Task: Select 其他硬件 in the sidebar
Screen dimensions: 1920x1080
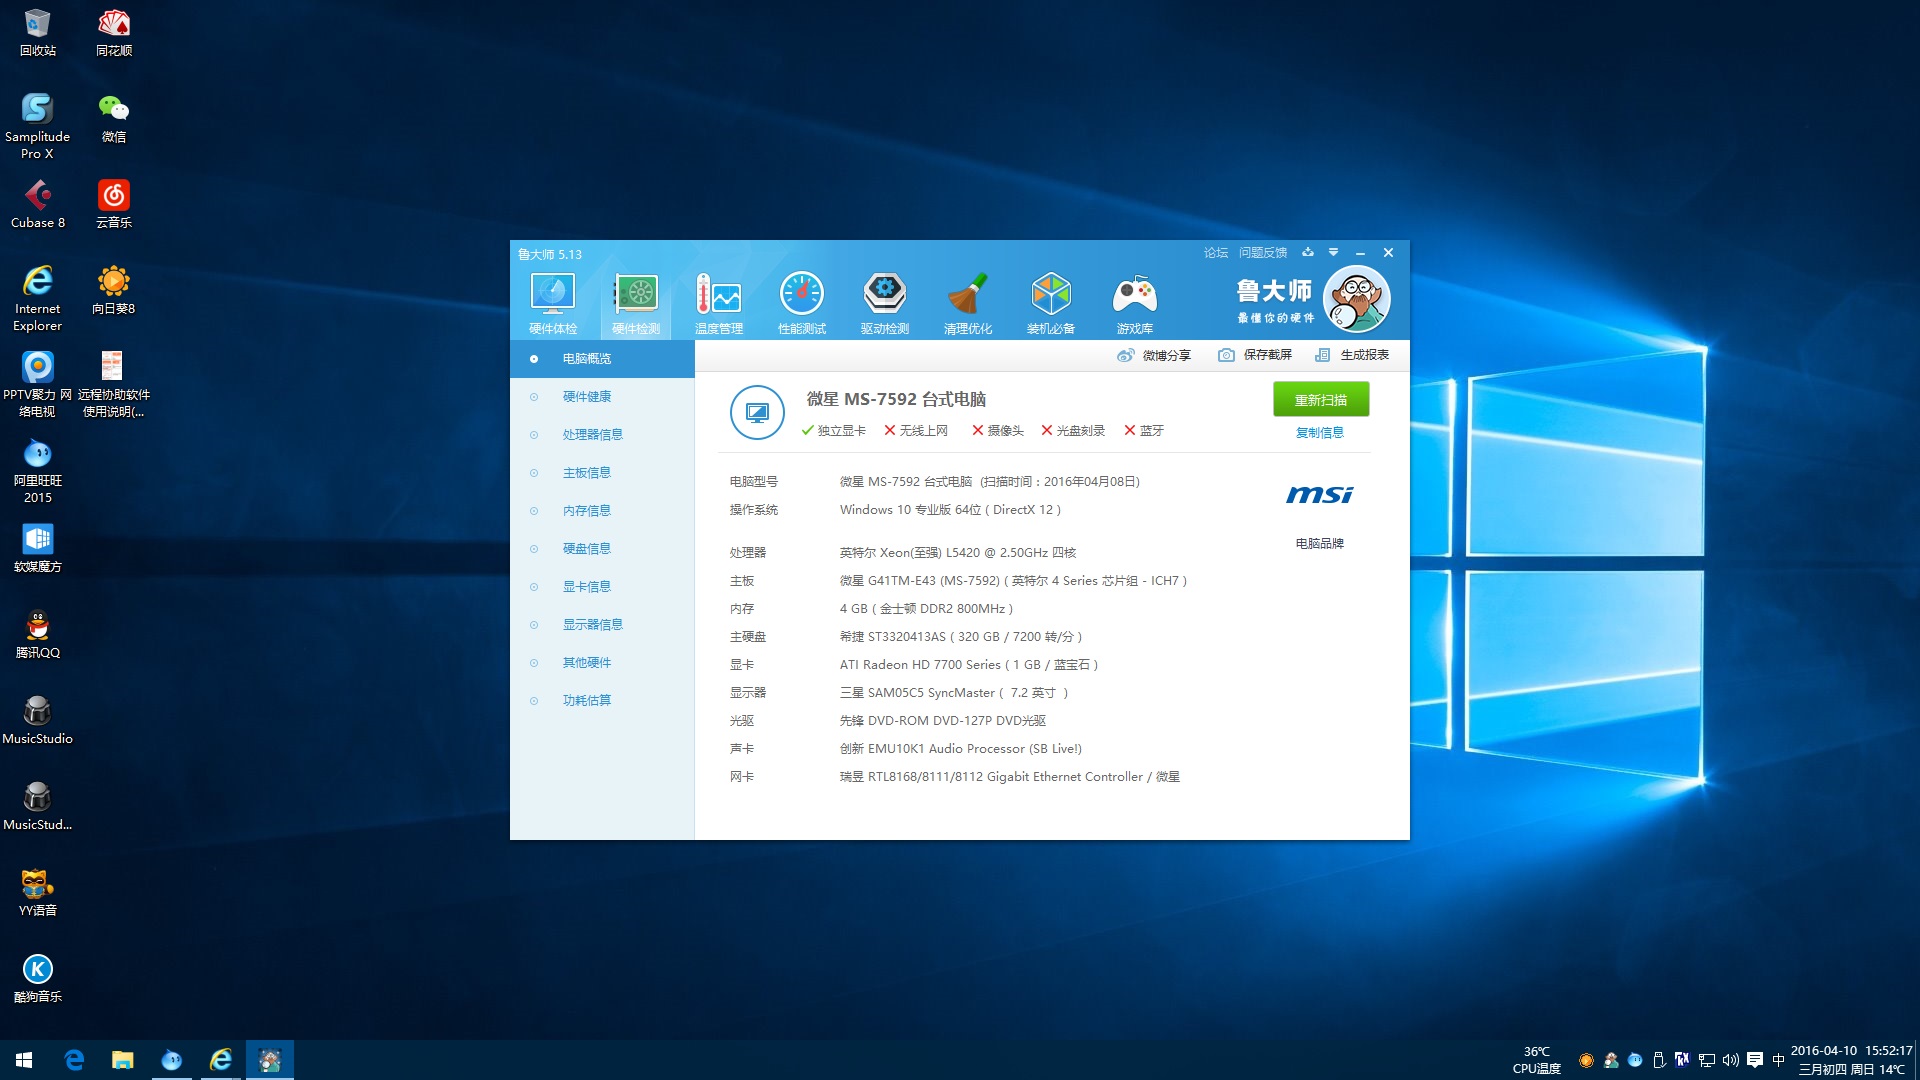Action: [x=602, y=663]
